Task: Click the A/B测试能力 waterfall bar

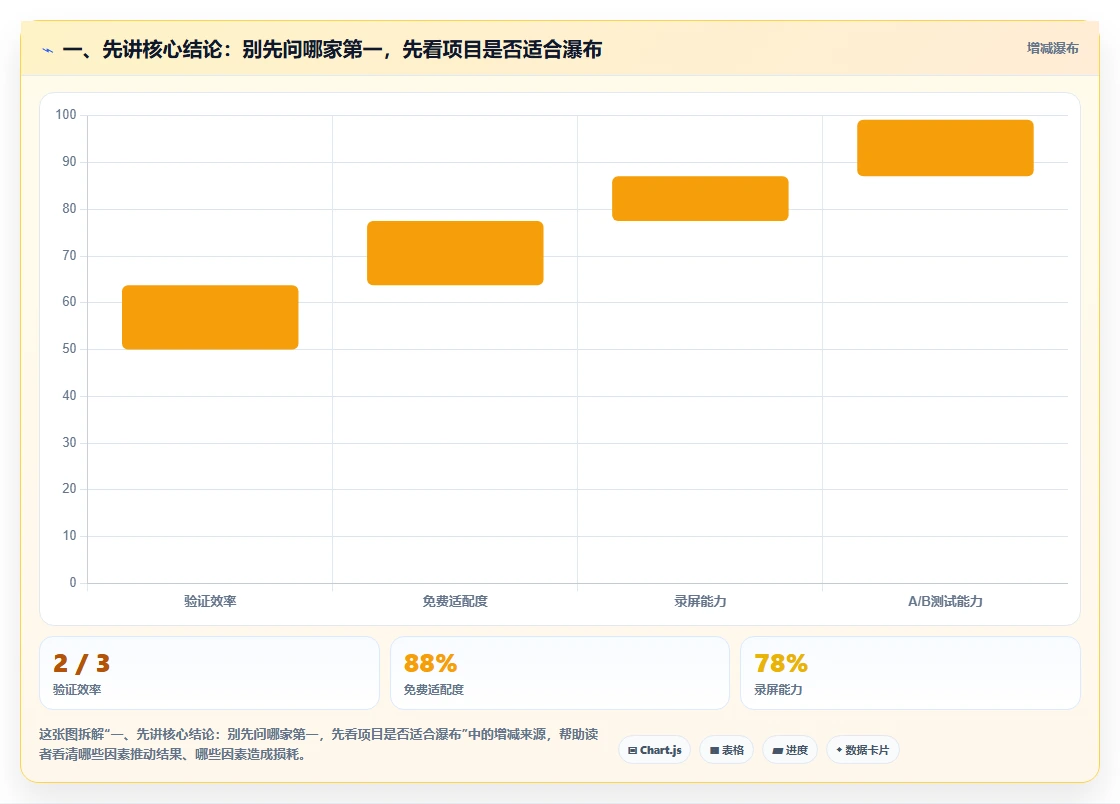Action: pyautogui.click(x=945, y=148)
